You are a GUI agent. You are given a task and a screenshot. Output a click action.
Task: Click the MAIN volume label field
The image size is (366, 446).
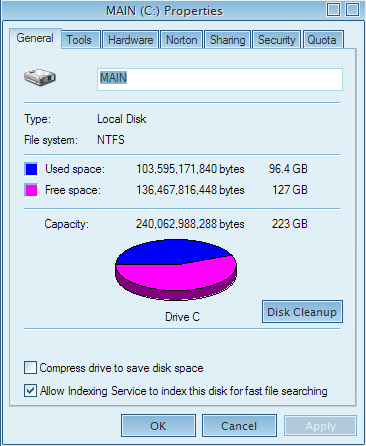tap(220, 79)
